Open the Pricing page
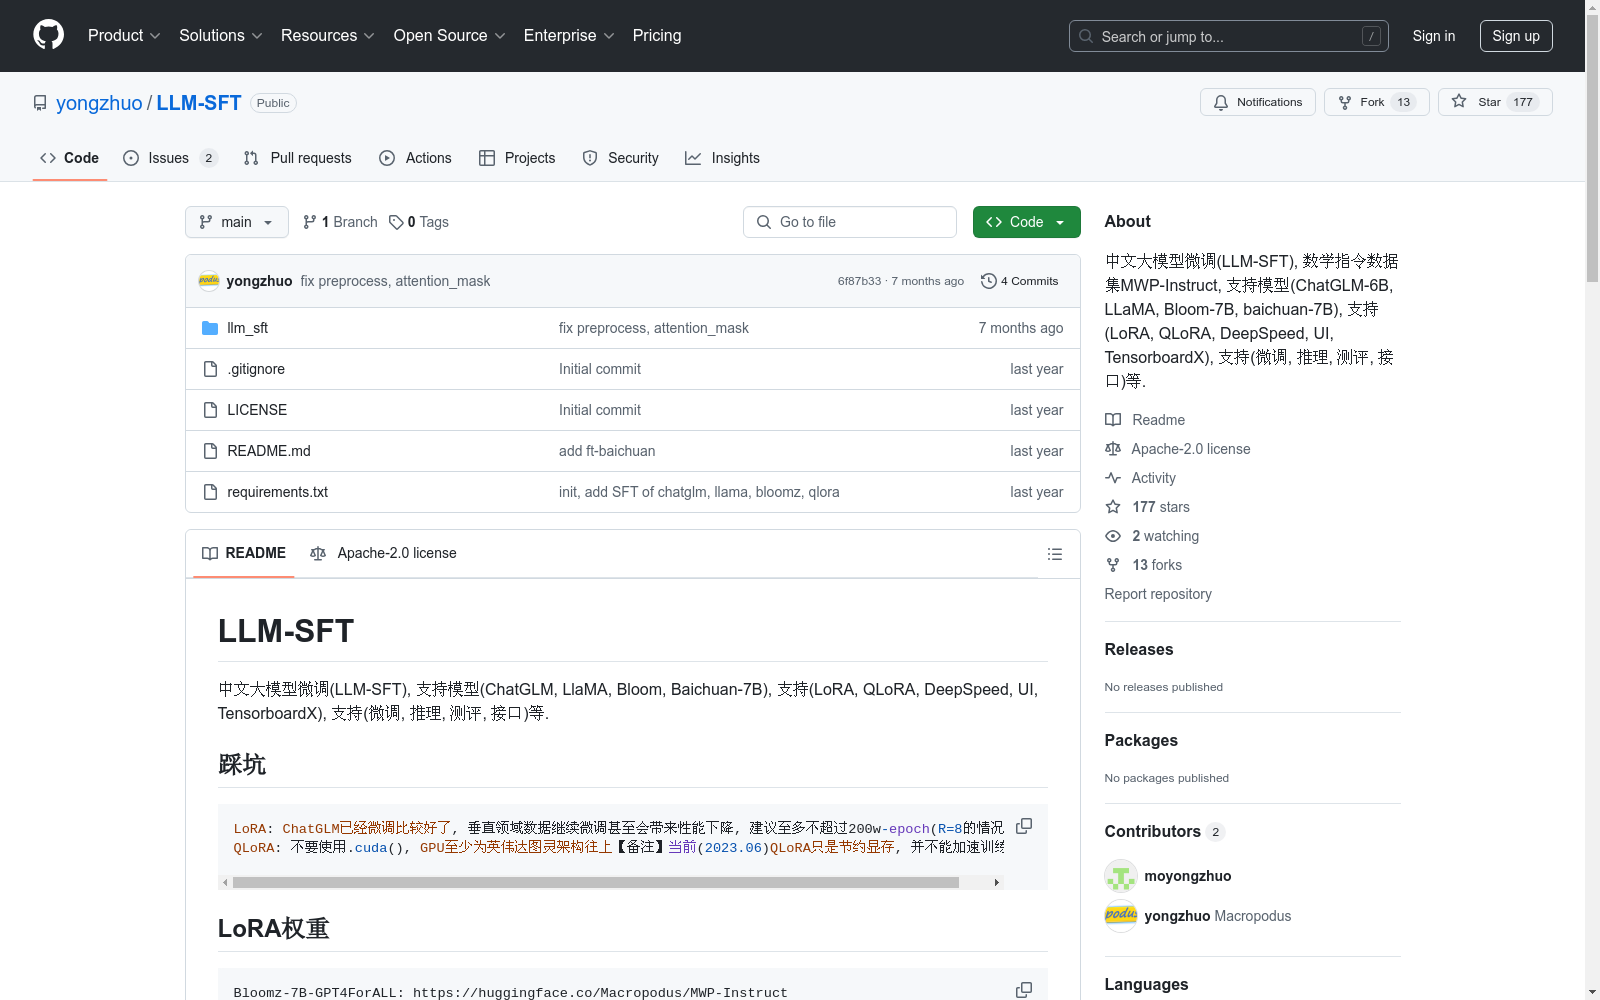The height and width of the screenshot is (1000, 1600). [x=657, y=36]
